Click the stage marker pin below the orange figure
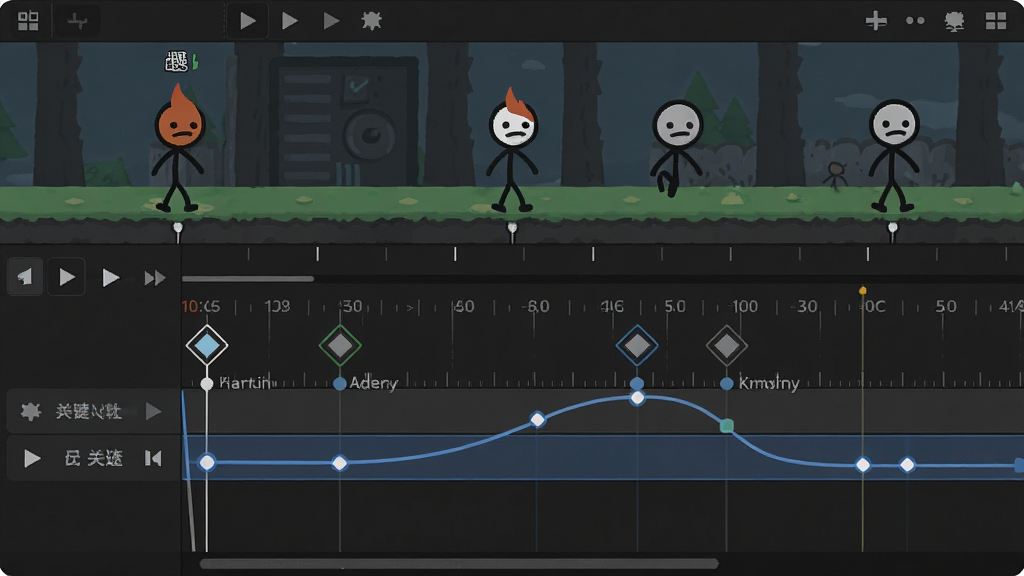 [x=178, y=230]
